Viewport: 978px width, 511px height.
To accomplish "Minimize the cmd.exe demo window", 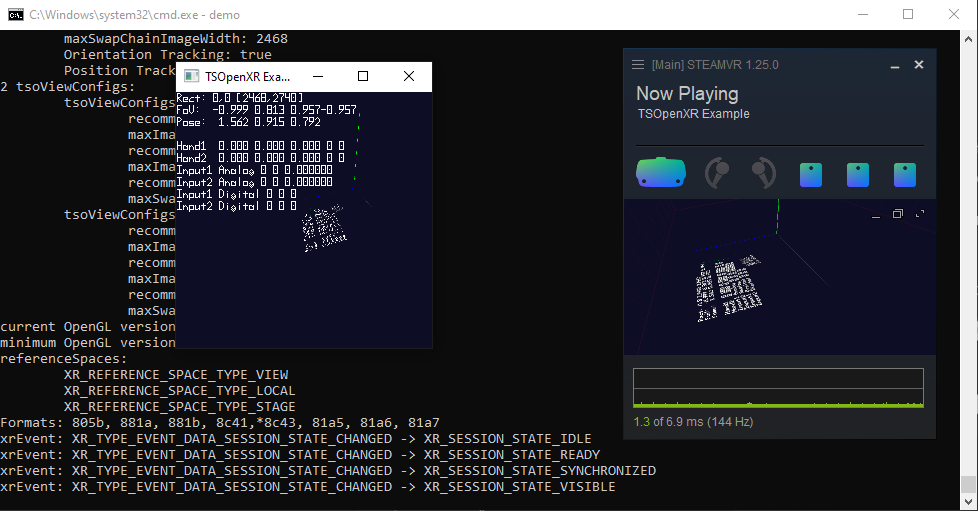I will [x=863, y=14].
